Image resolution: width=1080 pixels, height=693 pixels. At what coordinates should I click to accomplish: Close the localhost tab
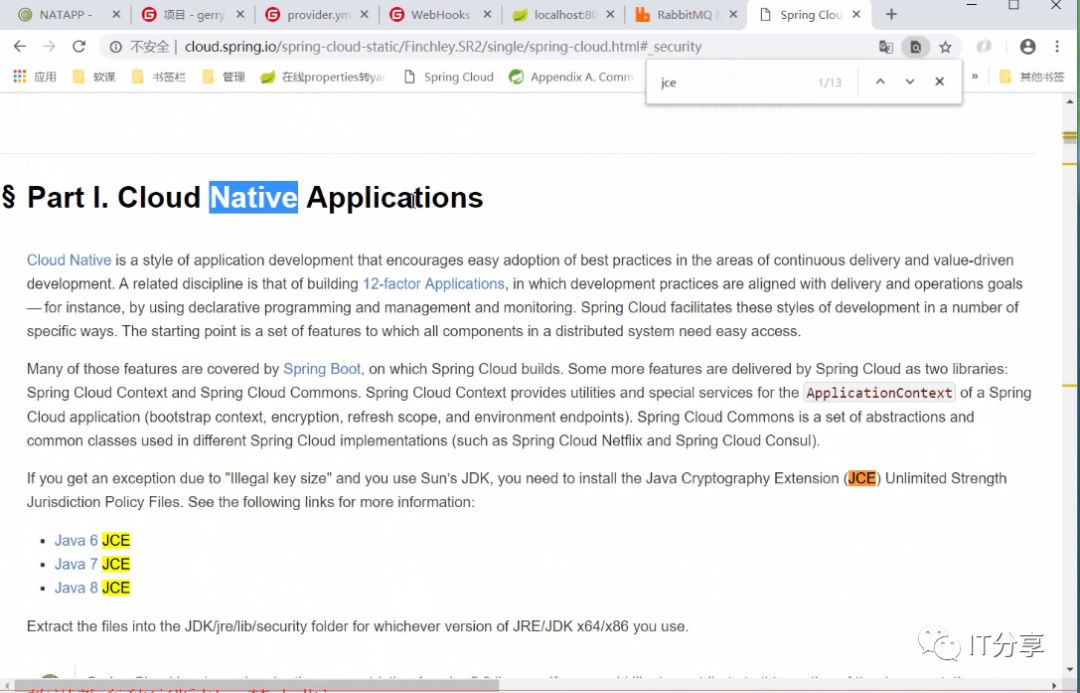[x=610, y=14]
